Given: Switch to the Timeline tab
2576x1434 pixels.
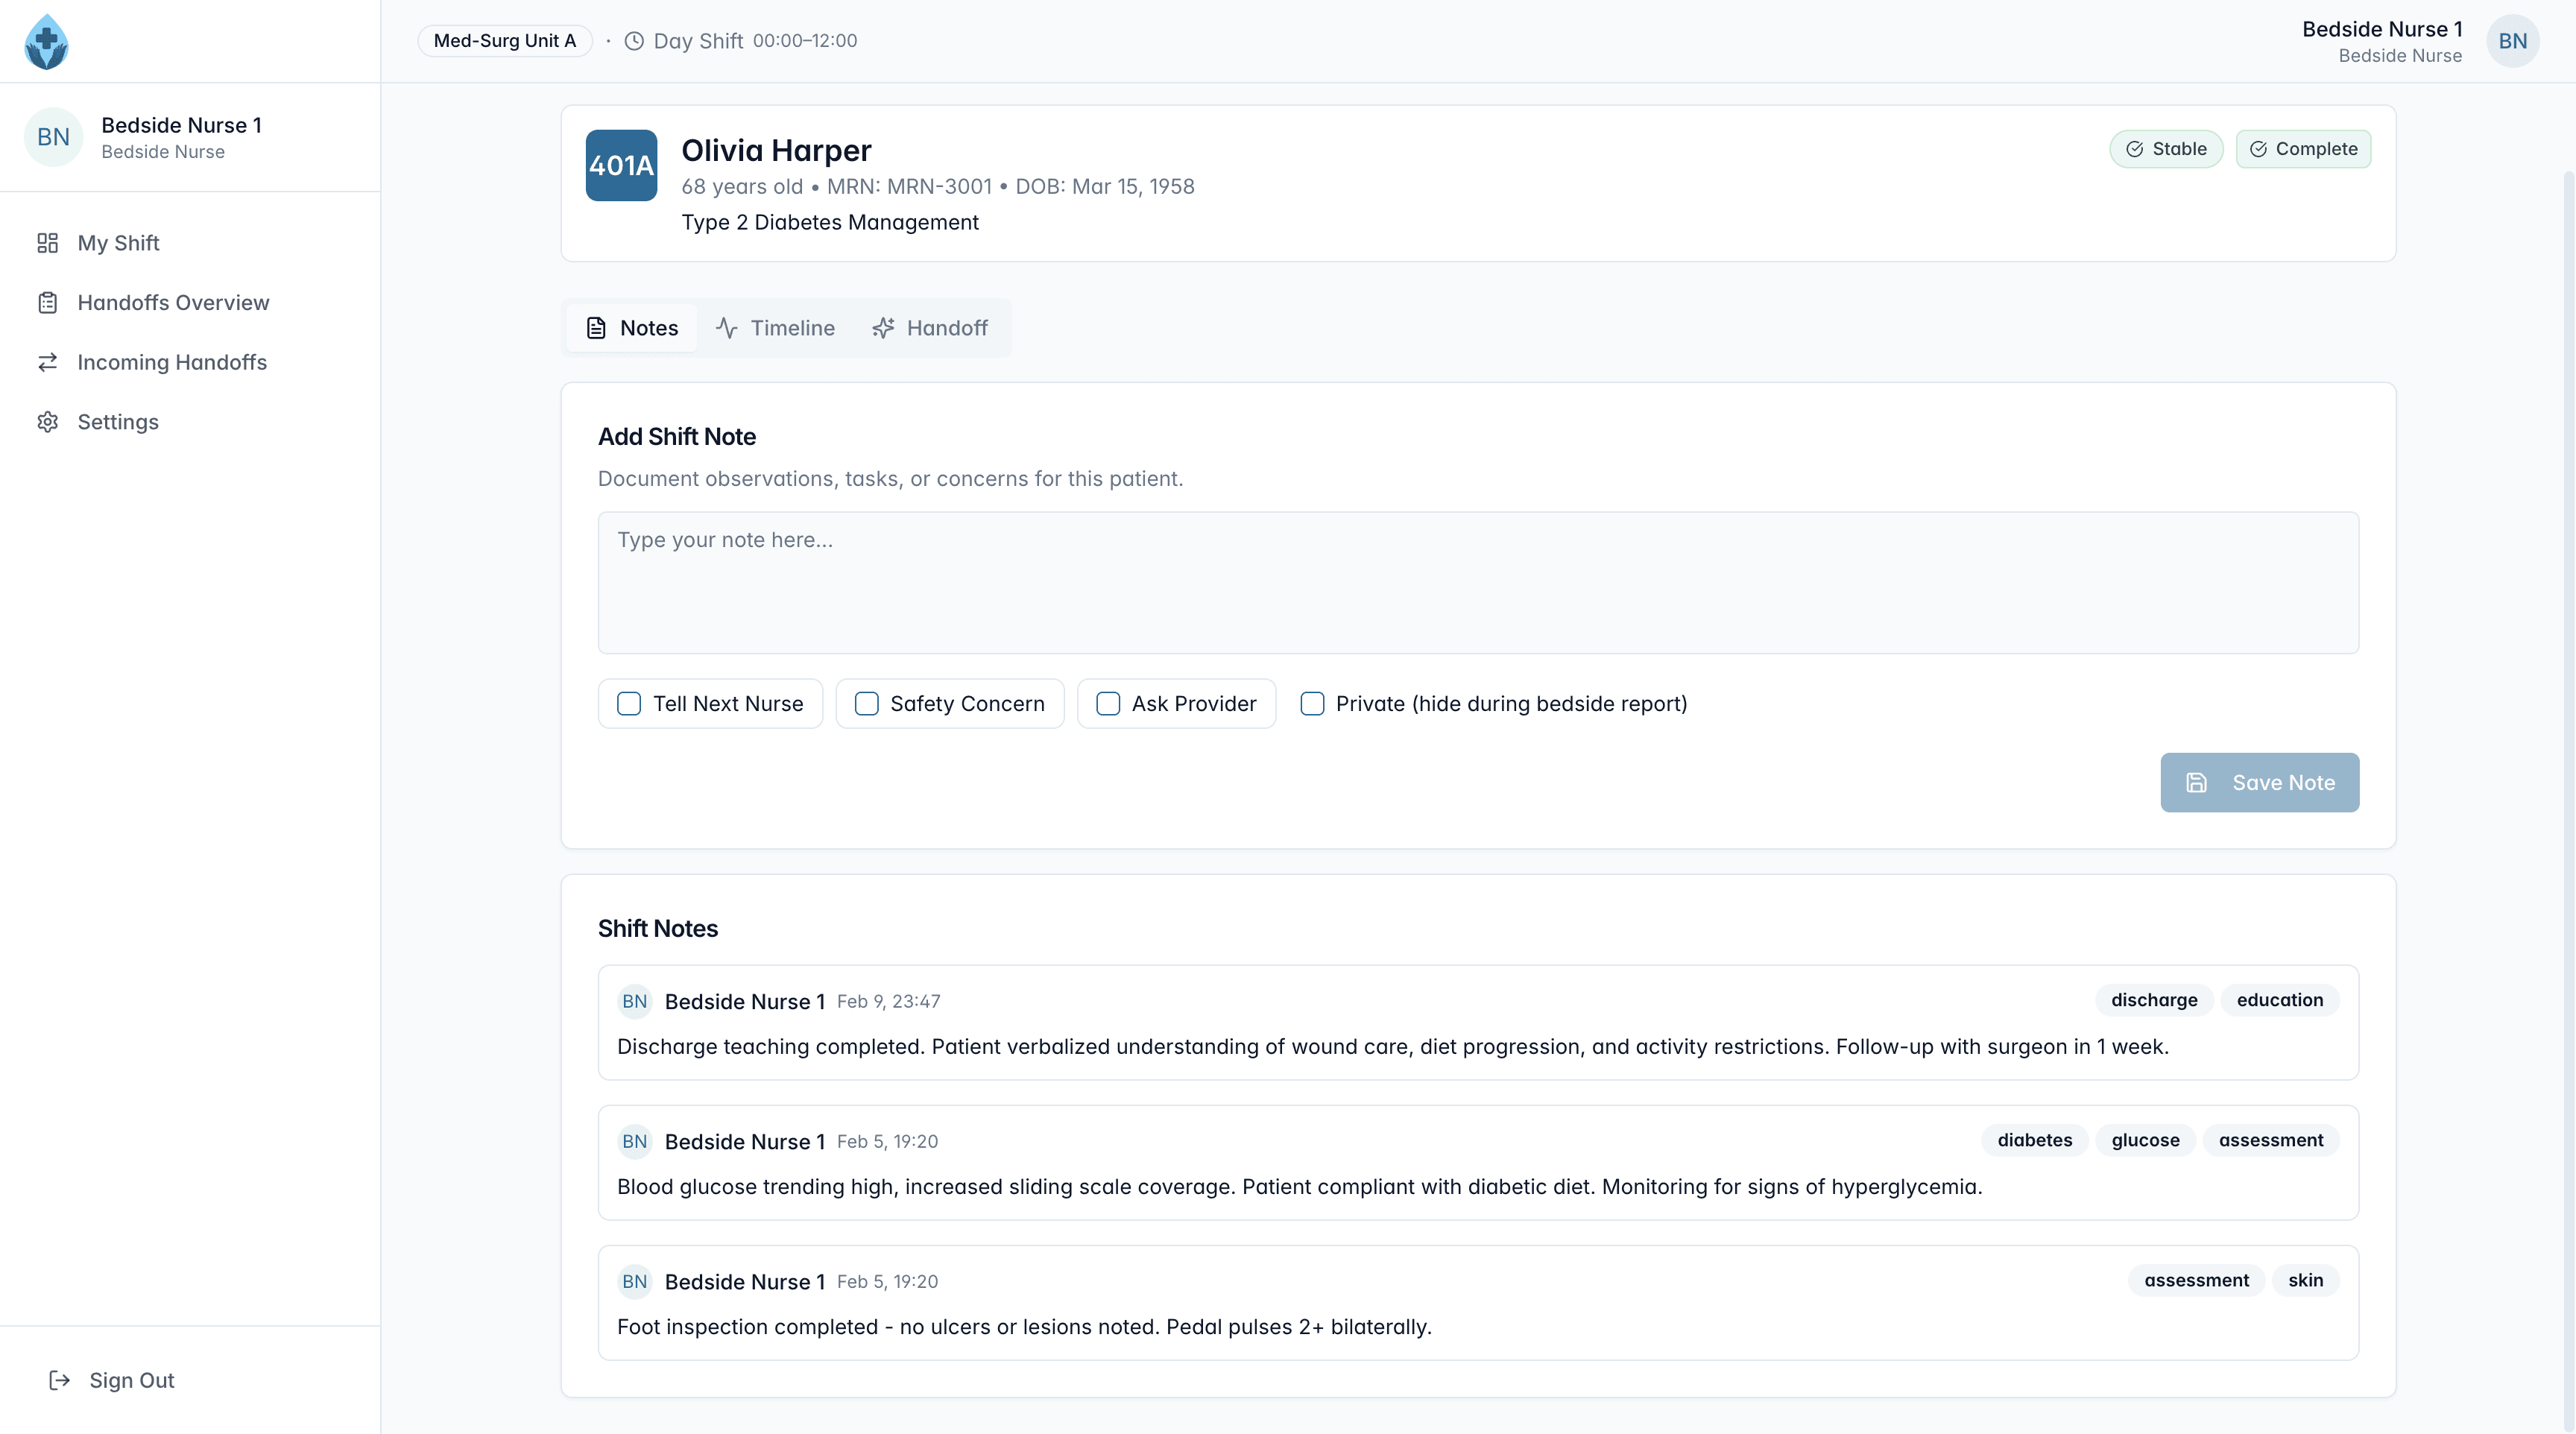Looking at the screenshot, I should click(775, 328).
